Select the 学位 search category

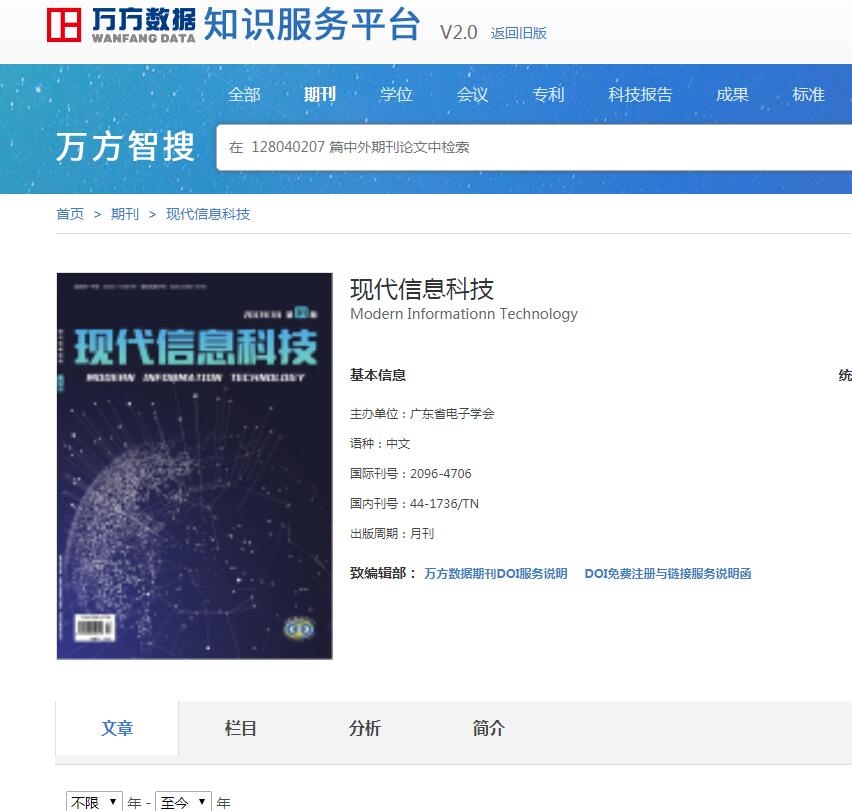pyautogui.click(x=396, y=95)
